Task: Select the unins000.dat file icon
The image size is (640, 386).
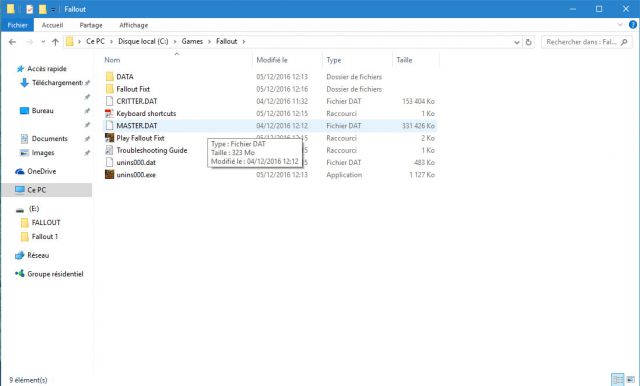Action: [109, 162]
